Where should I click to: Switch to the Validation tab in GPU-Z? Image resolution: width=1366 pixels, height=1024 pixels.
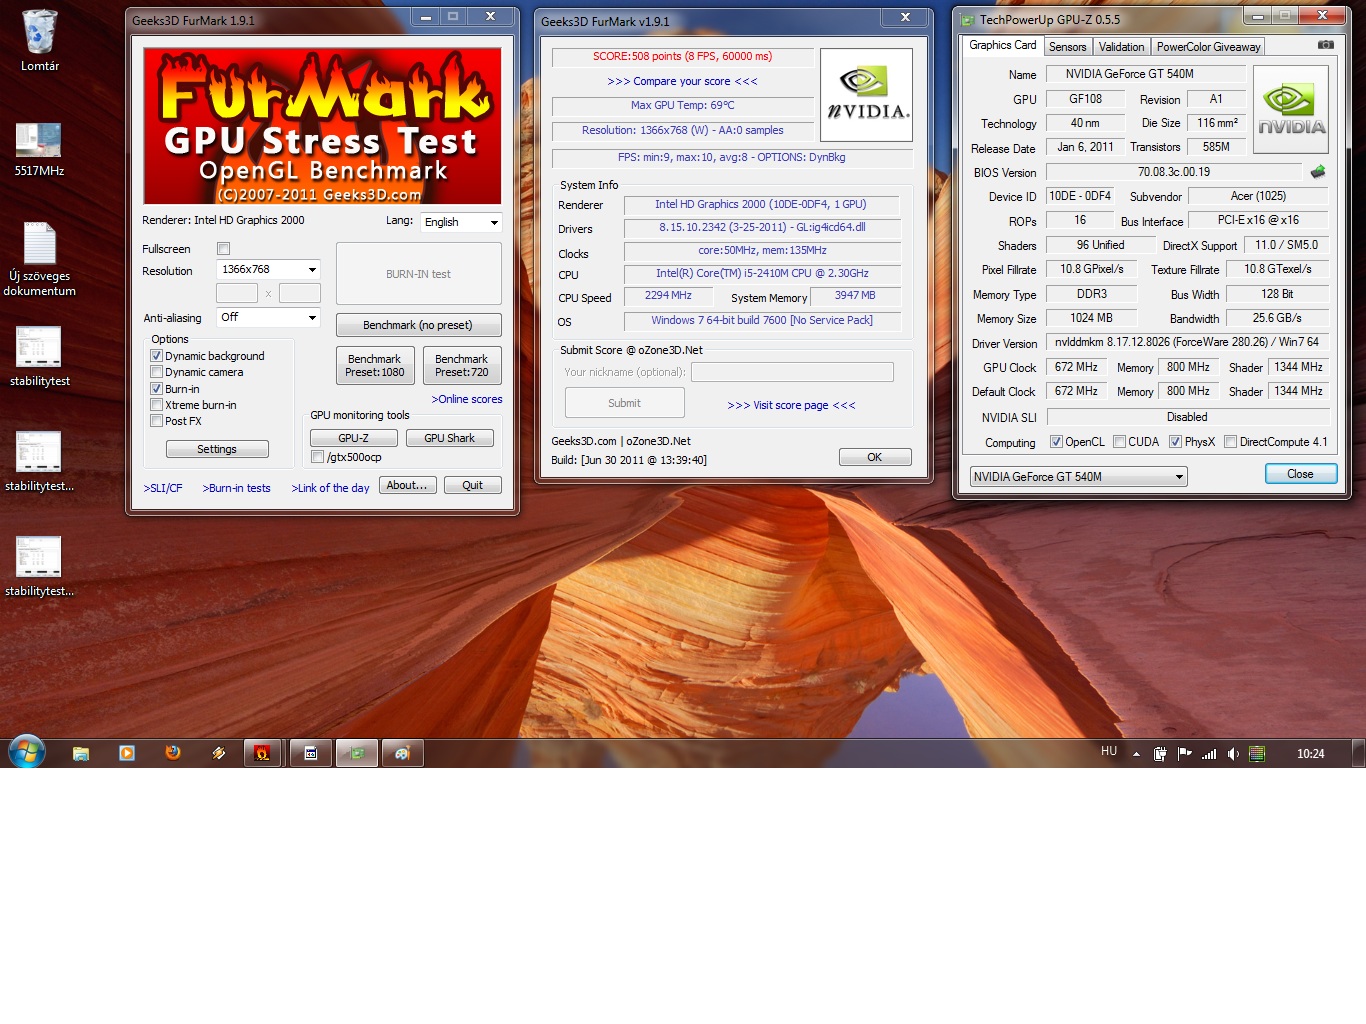1121,47
